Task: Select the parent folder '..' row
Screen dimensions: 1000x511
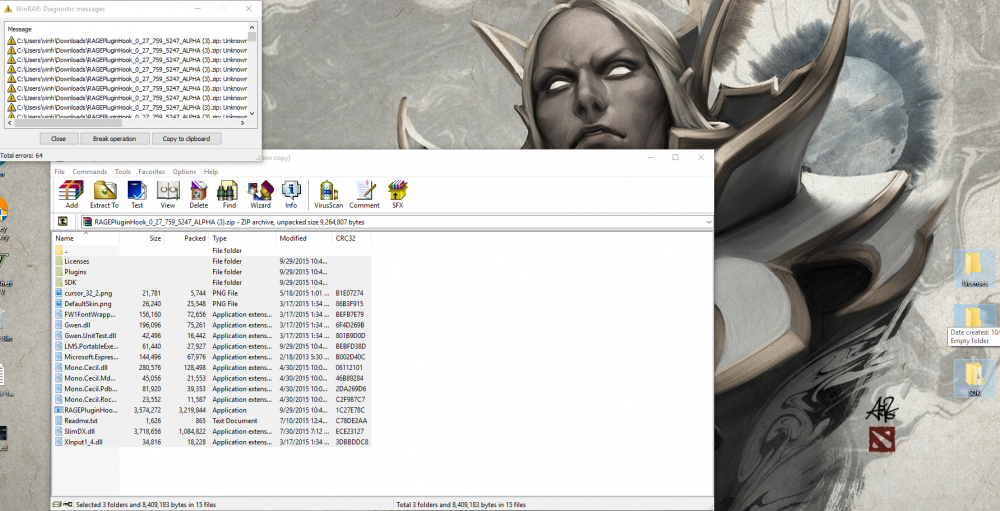Action: pos(213,250)
